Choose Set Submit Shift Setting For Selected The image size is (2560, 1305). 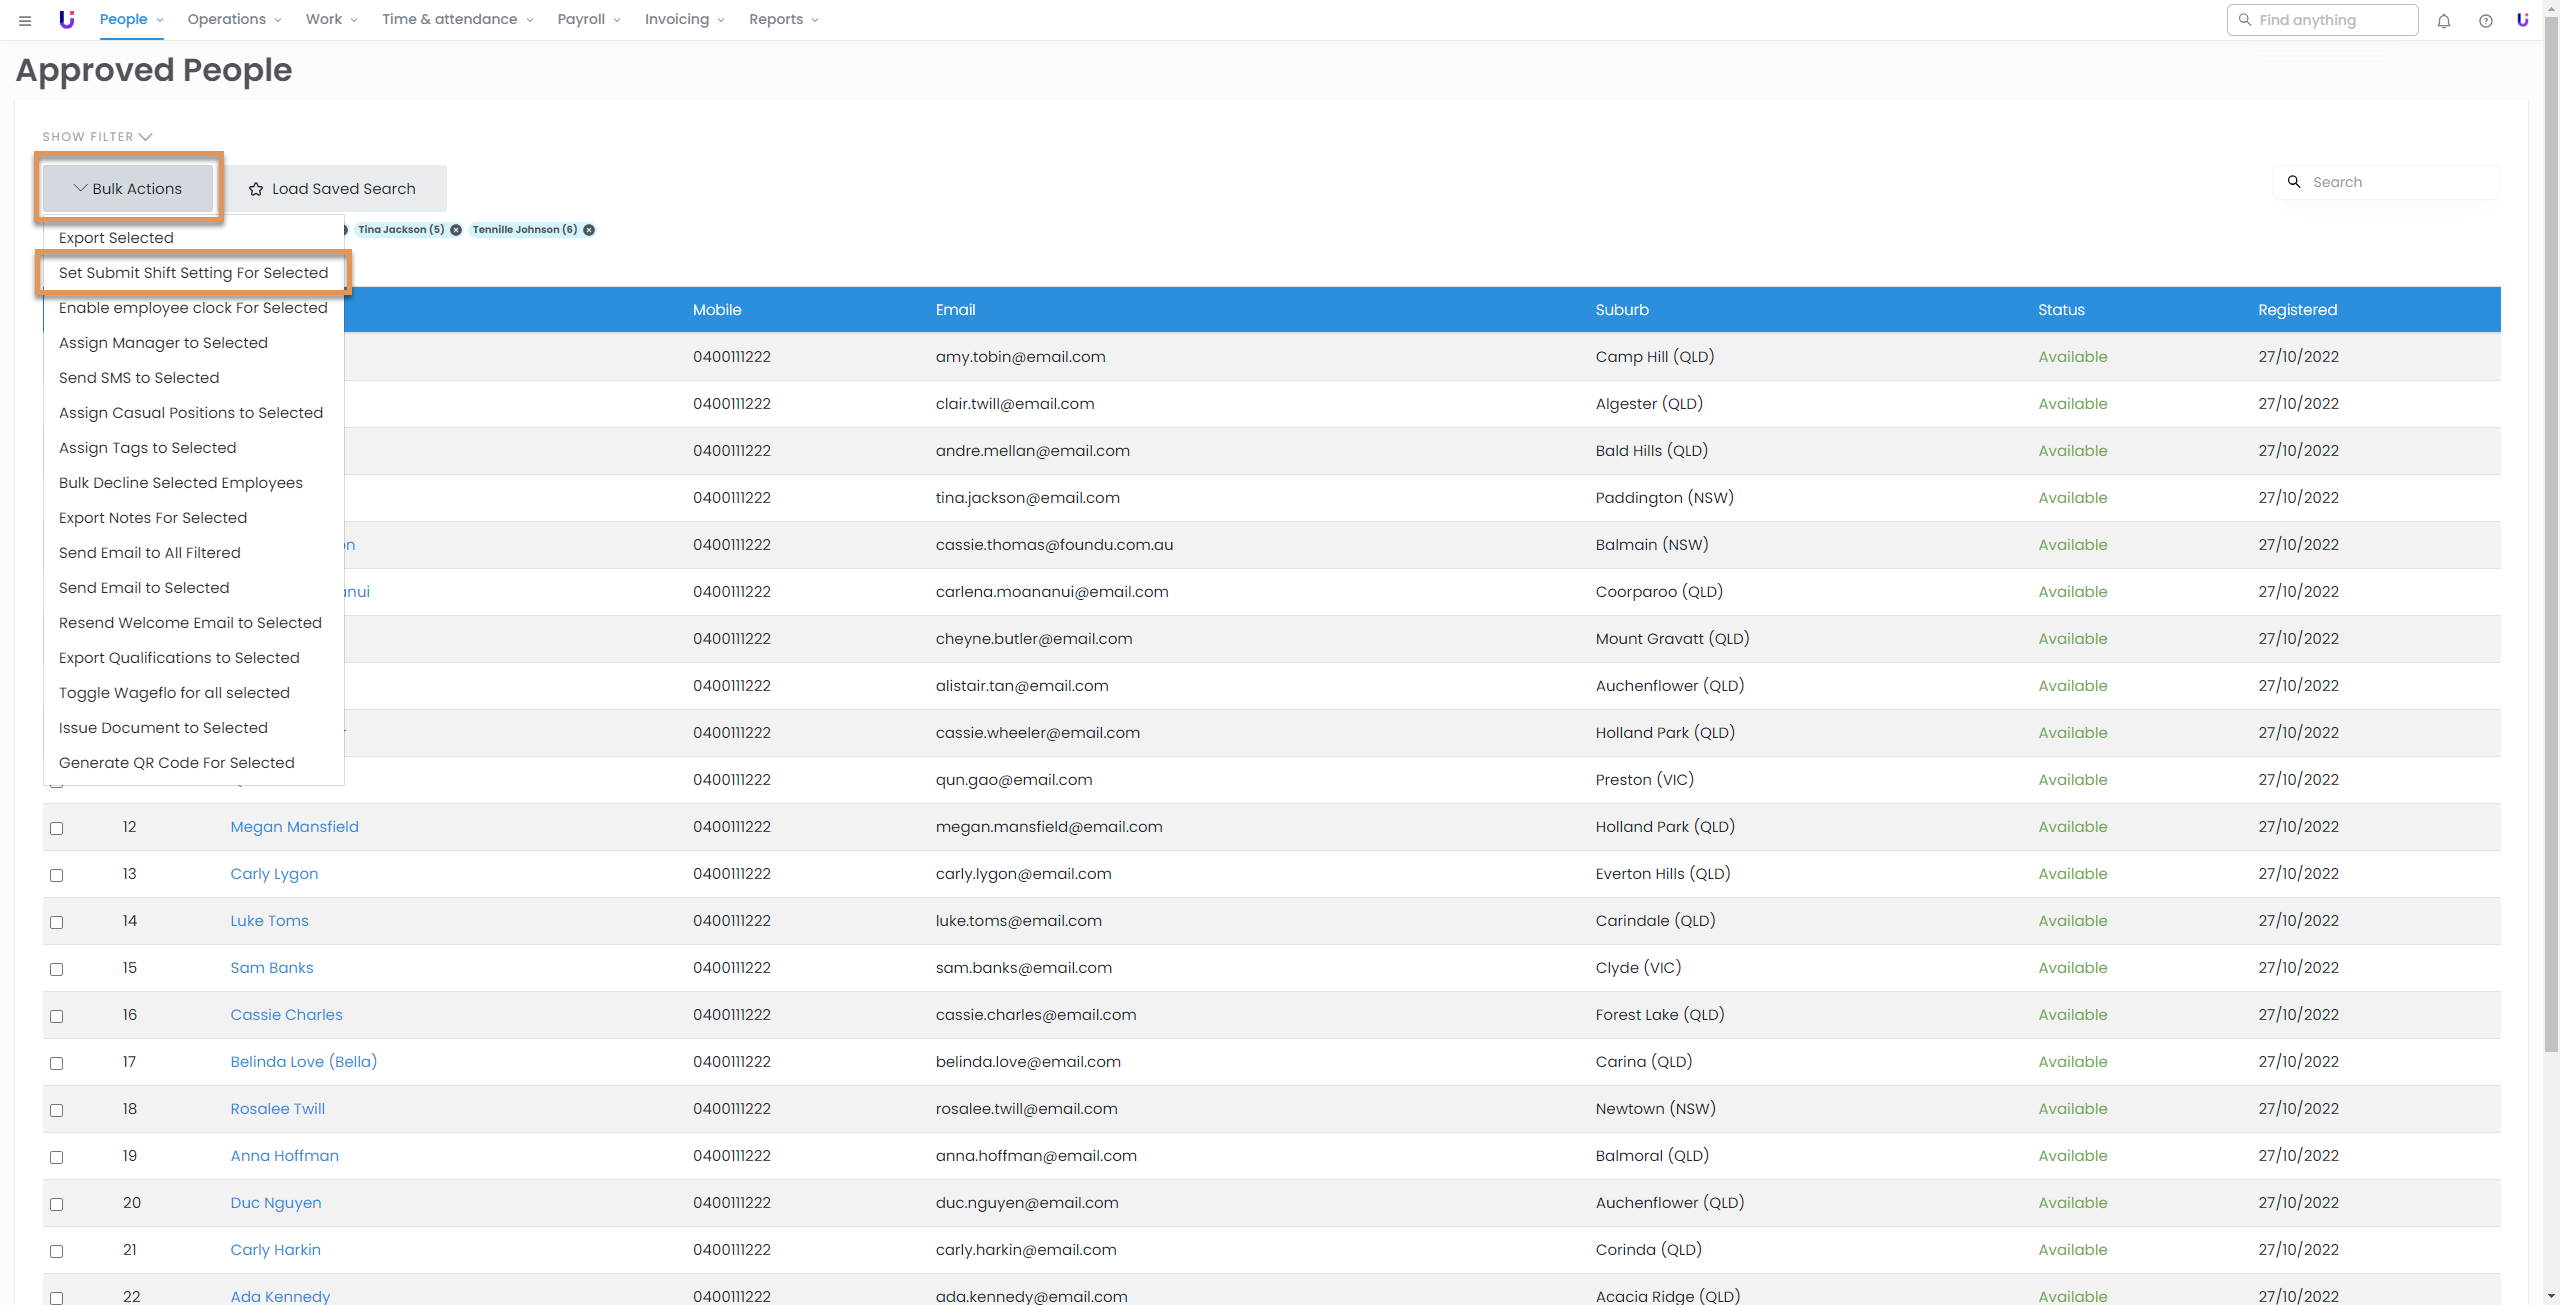point(193,273)
